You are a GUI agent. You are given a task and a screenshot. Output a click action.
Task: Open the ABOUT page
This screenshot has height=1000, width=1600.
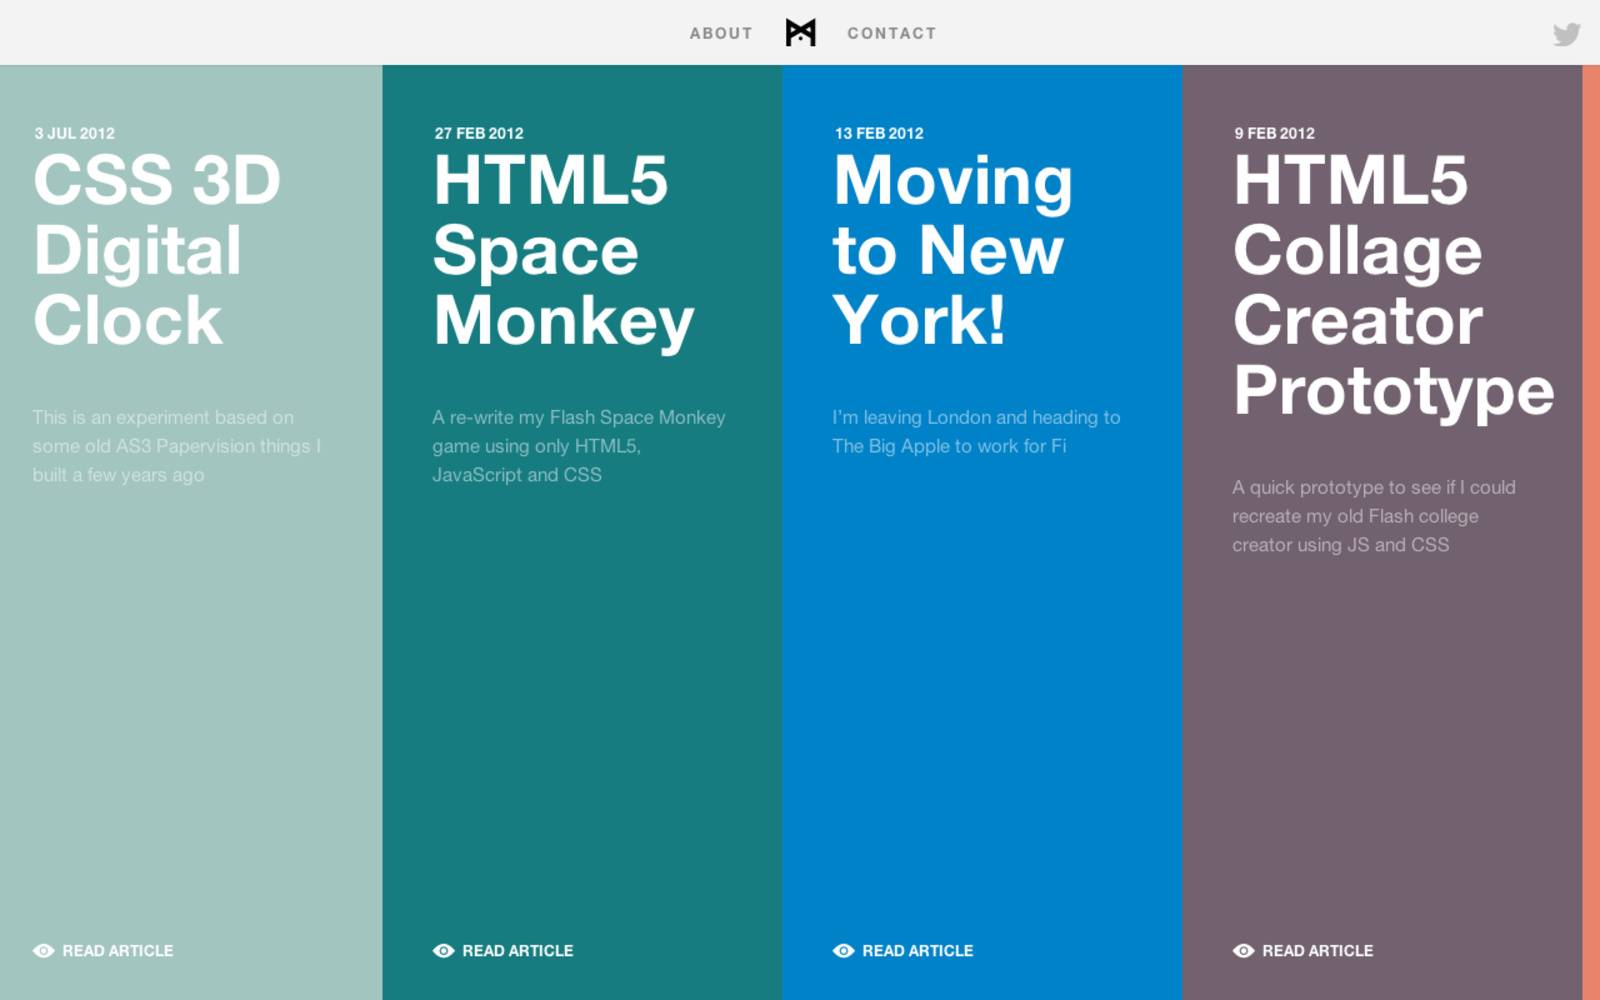coord(720,33)
